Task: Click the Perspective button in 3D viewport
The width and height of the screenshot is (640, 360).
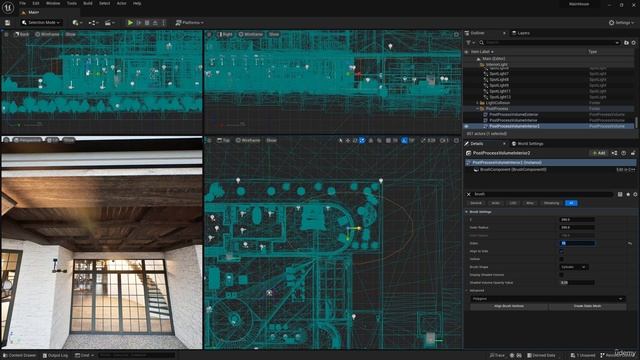Action: 27,140
